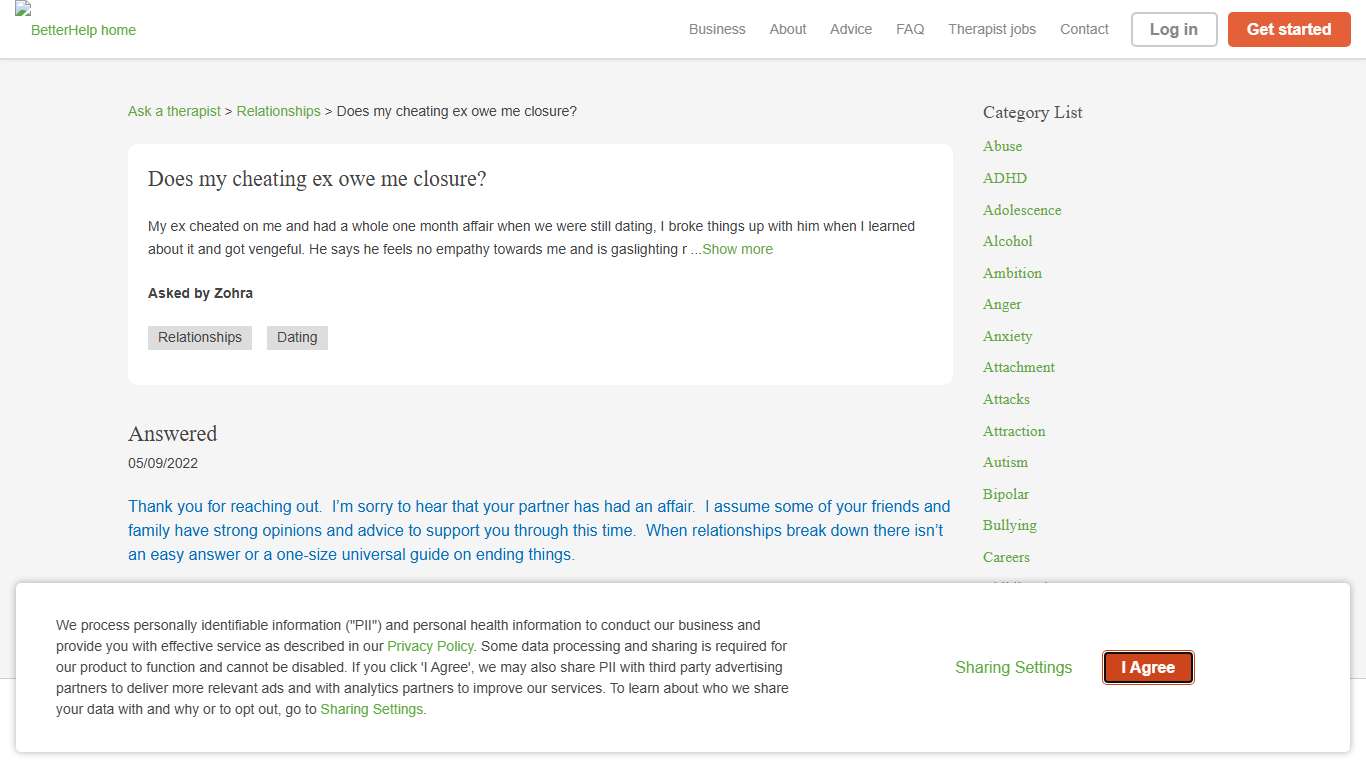Open the Bullying category
This screenshot has width=1366, height=768.
[1009, 525]
